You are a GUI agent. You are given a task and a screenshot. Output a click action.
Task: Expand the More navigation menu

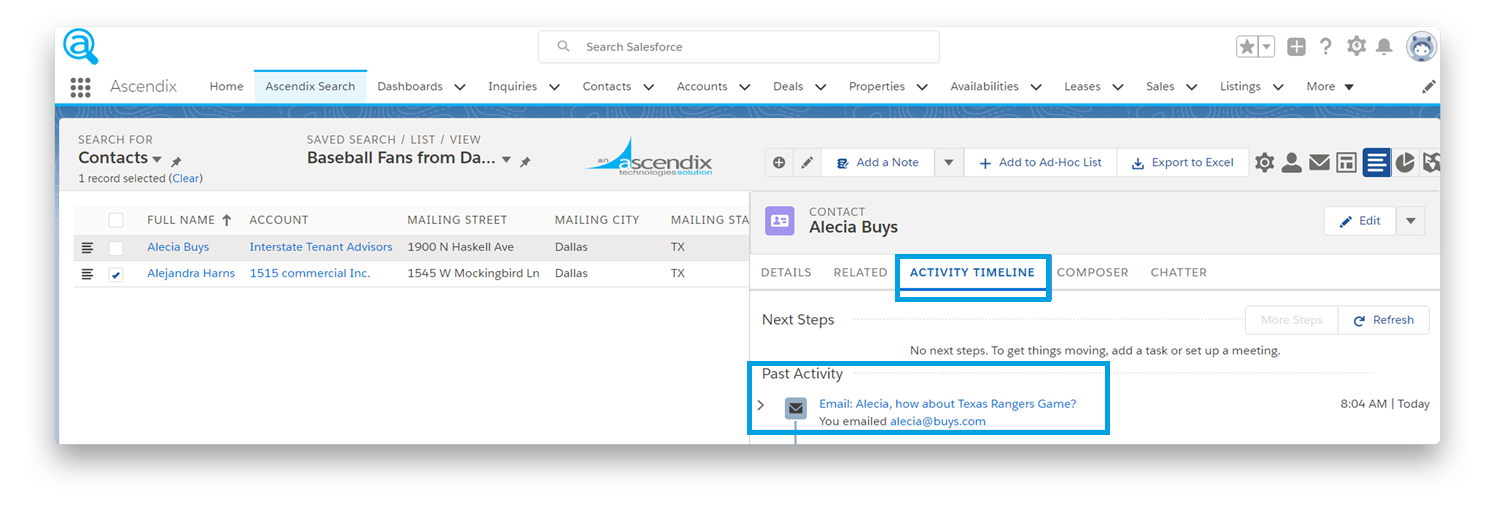[x=1330, y=87]
